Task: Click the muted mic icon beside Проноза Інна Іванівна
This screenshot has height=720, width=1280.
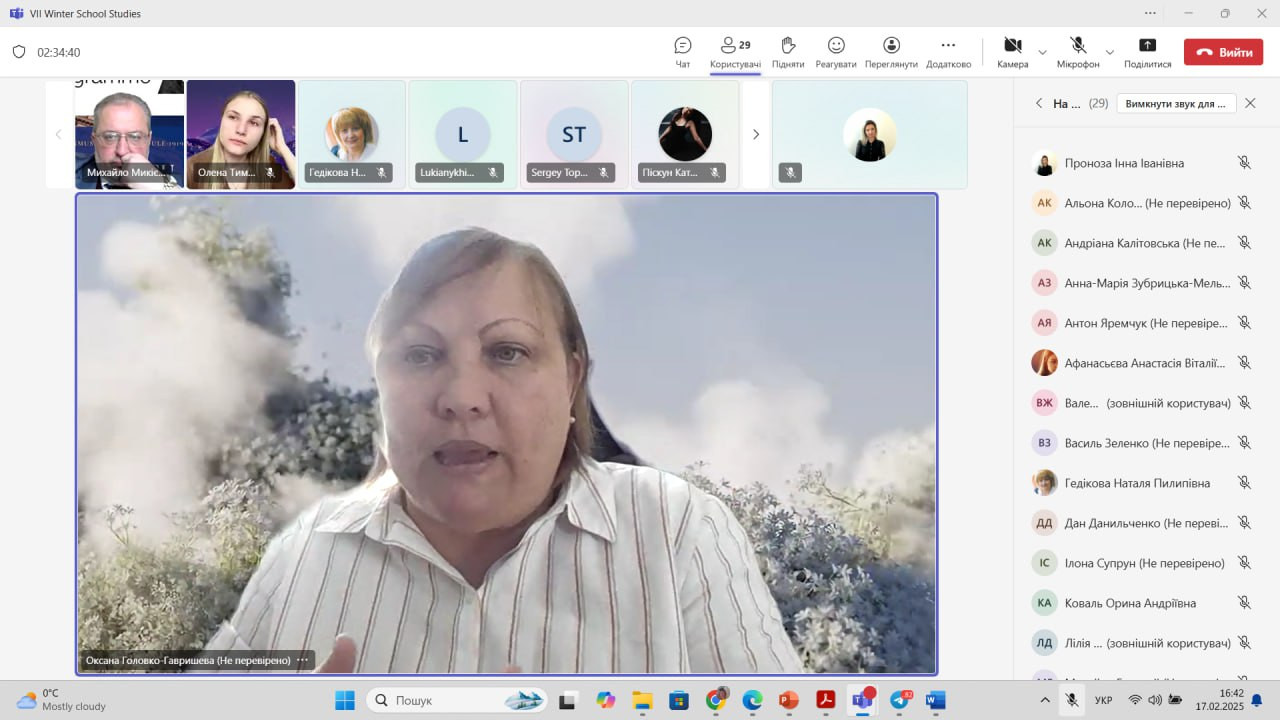Action: [x=1244, y=162]
